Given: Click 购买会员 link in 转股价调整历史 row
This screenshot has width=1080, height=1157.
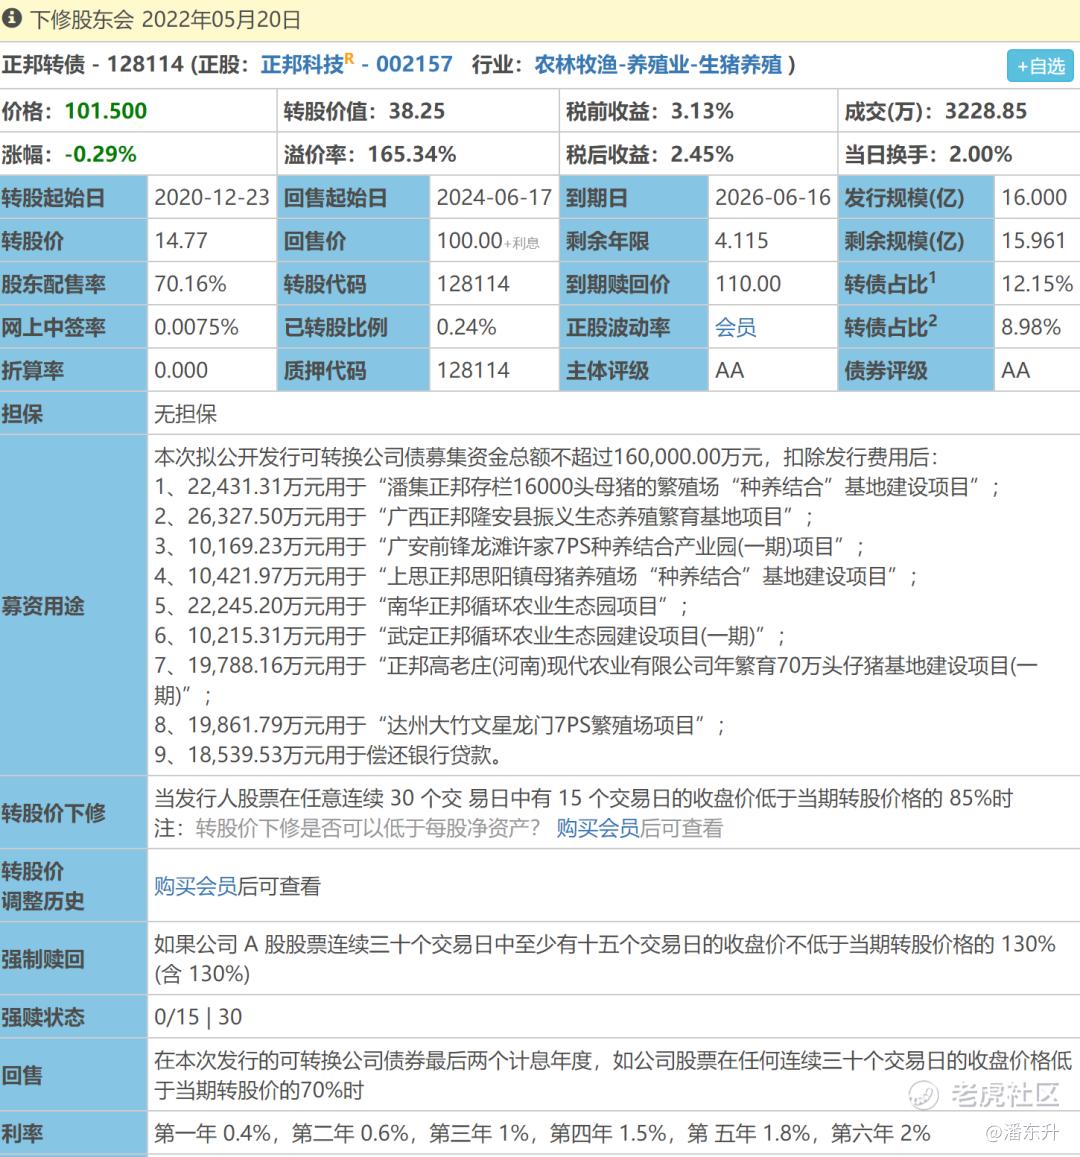Looking at the screenshot, I should click(195, 885).
